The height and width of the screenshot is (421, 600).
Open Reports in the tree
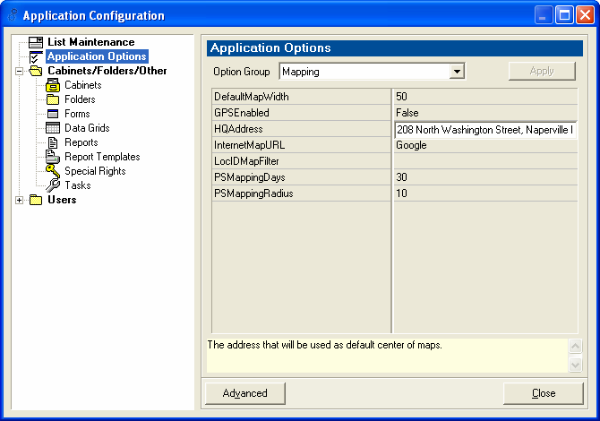click(81, 142)
